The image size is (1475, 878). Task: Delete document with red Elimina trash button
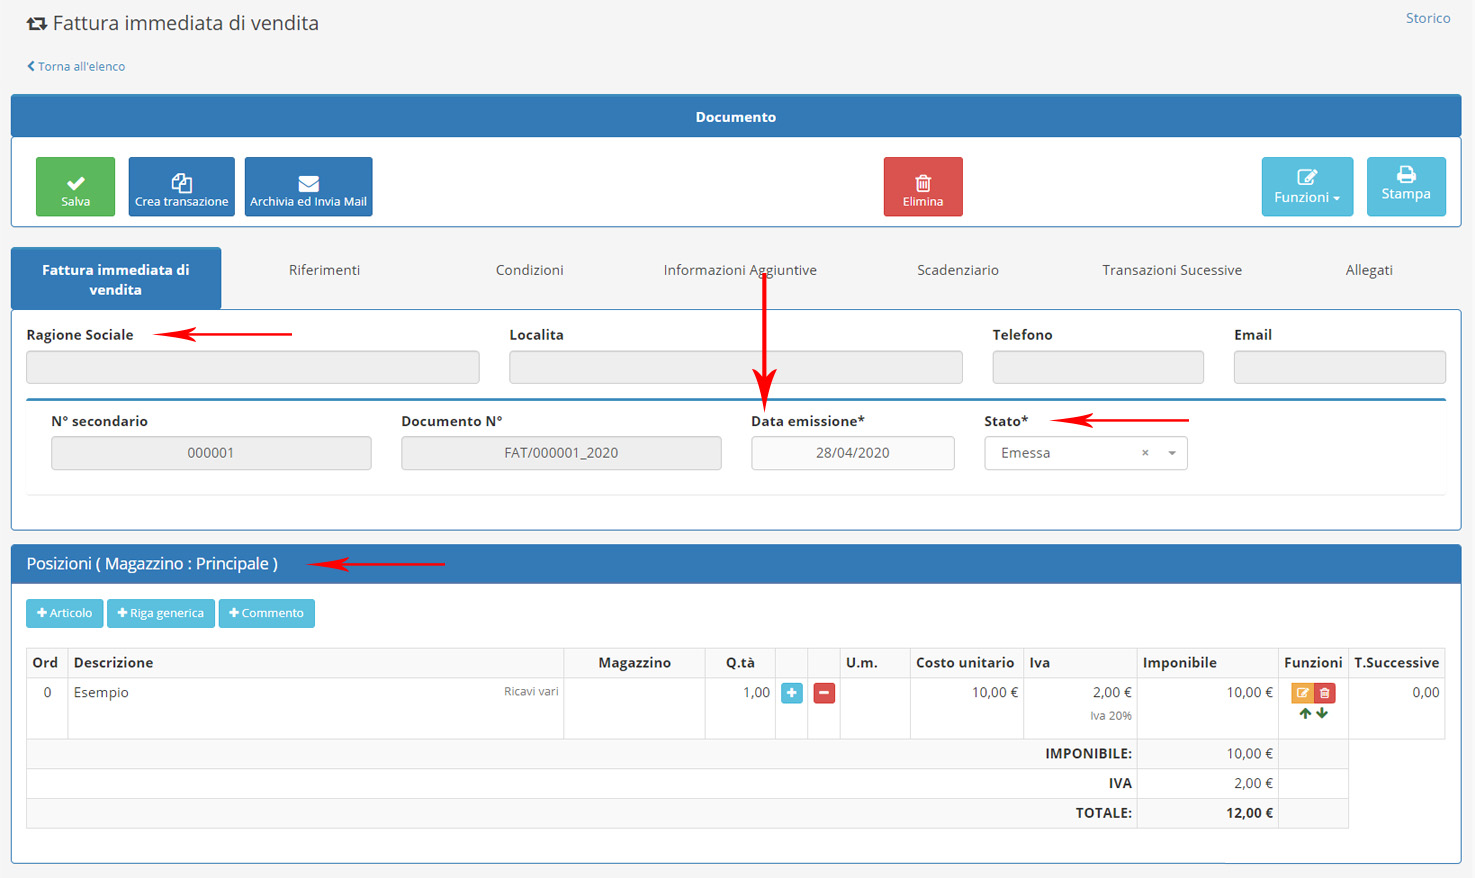coord(922,187)
